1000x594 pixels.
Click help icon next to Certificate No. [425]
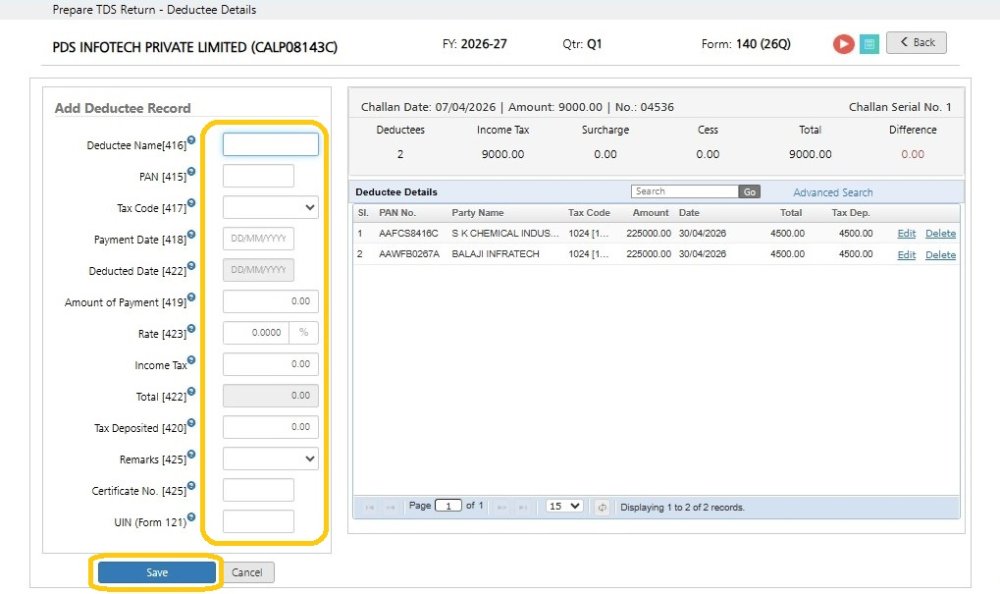pyautogui.click(x=191, y=486)
